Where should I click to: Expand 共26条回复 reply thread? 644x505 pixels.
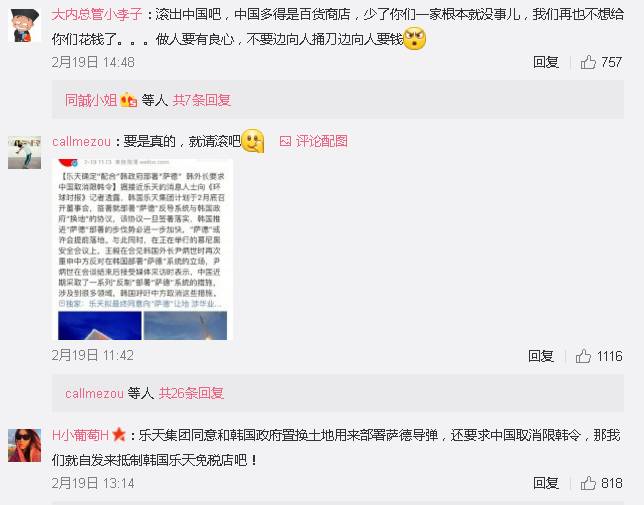(x=191, y=393)
